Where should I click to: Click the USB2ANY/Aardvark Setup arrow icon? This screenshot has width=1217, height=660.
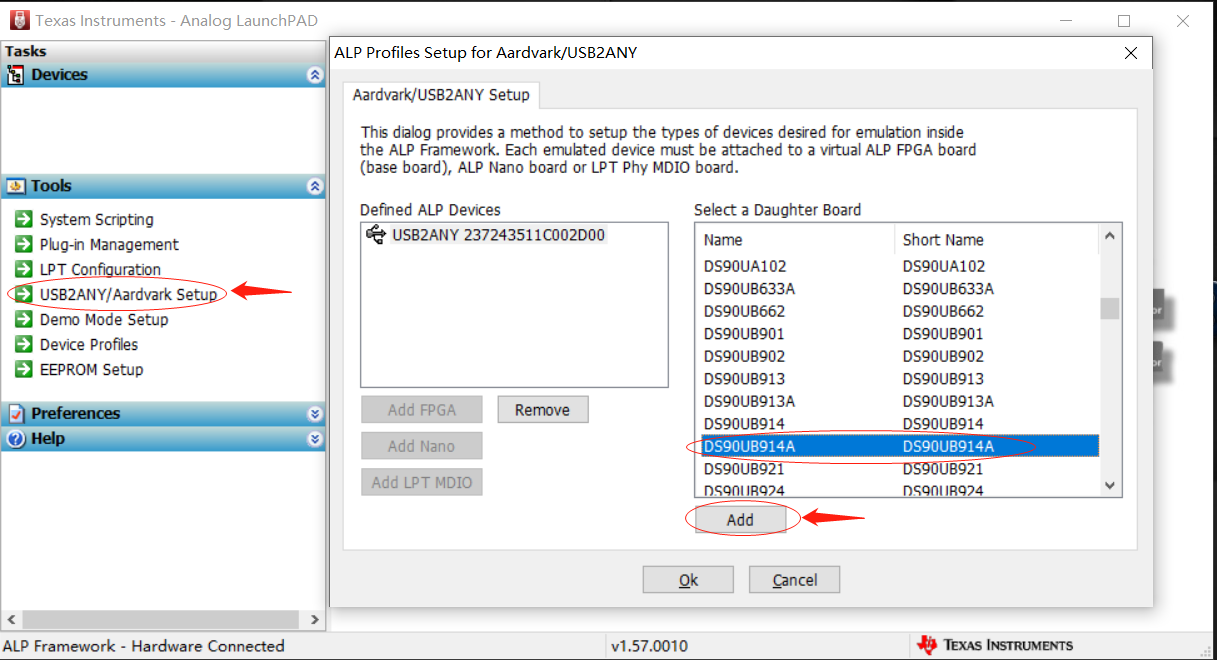[24, 294]
